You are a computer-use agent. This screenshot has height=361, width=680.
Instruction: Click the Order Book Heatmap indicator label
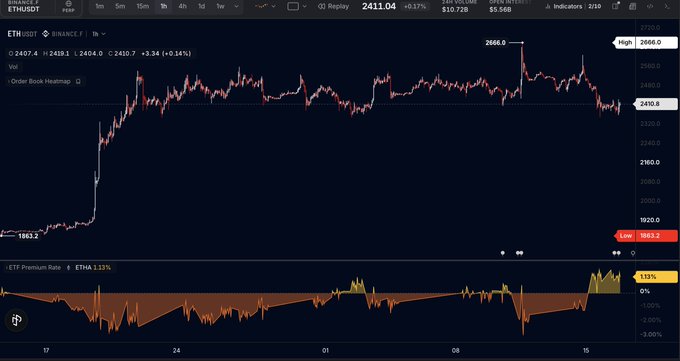tap(40, 81)
